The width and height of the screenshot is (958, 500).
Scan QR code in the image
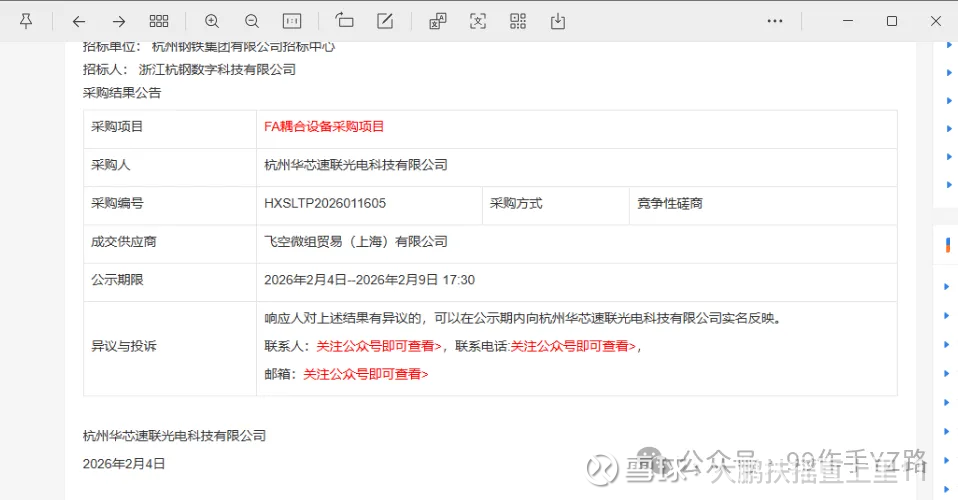coord(518,21)
